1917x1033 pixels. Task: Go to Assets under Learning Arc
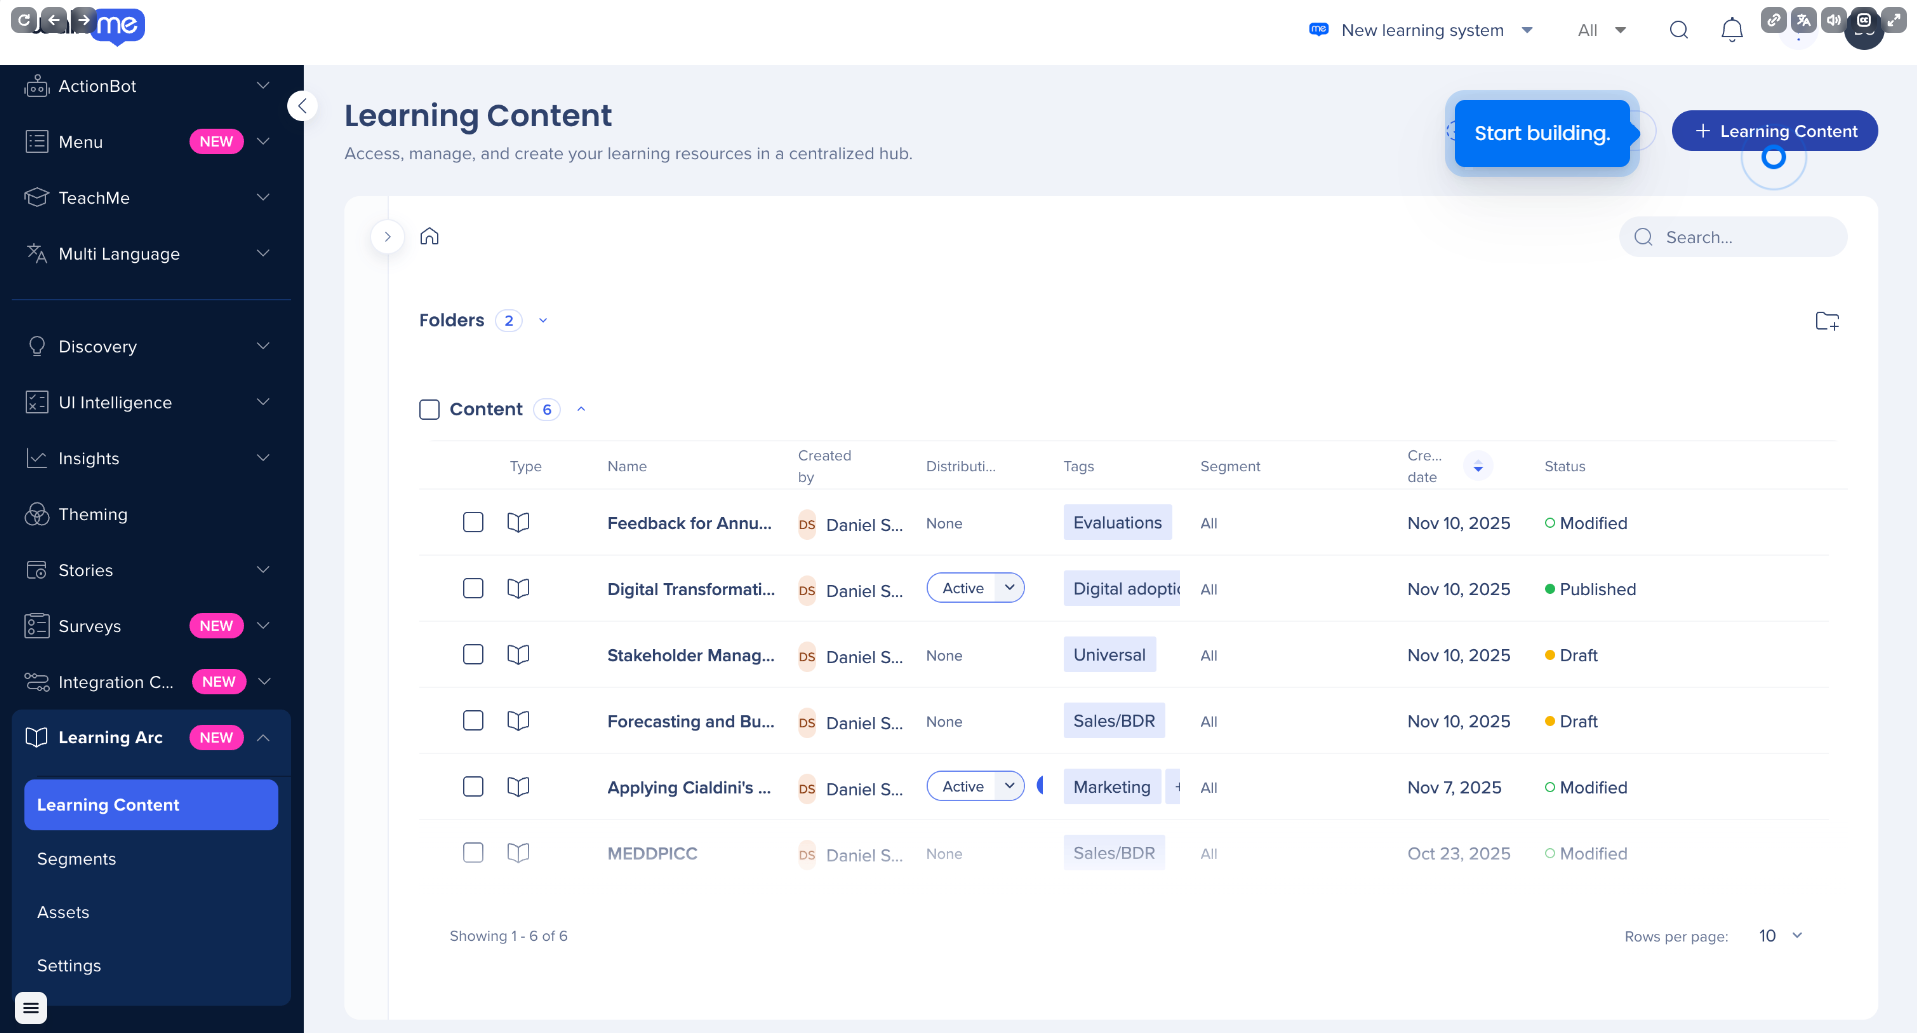(x=63, y=912)
